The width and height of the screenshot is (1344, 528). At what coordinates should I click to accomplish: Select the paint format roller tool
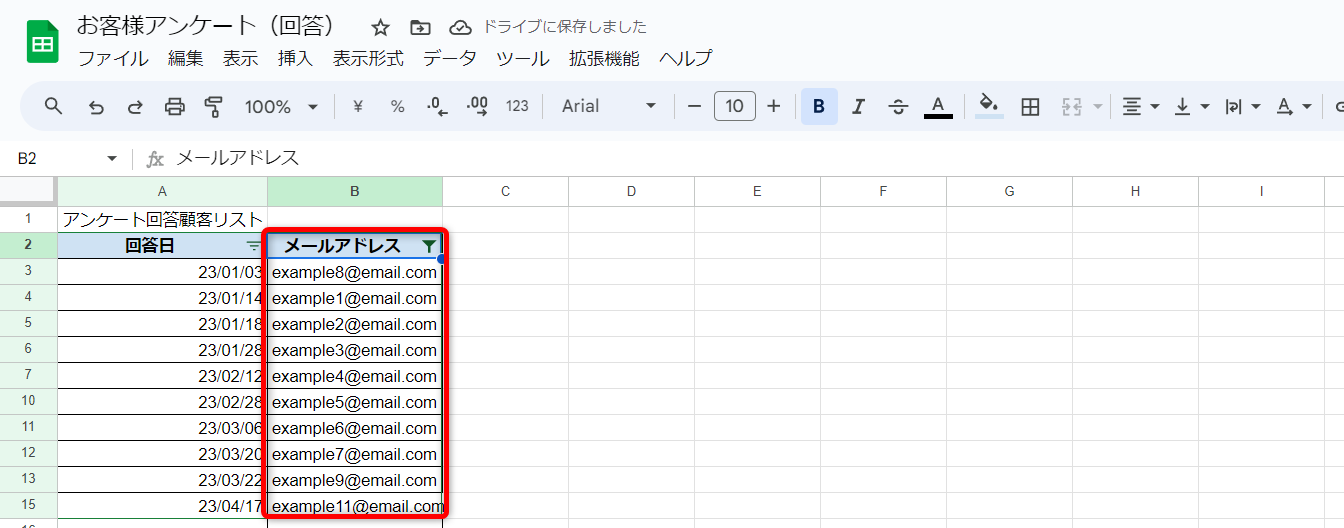(x=213, y=106)
